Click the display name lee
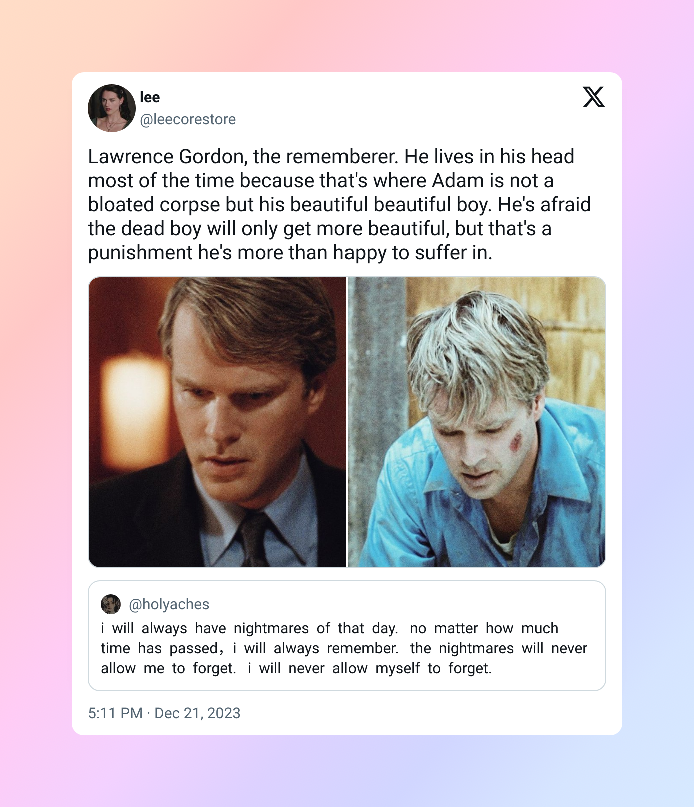Viewport: 694px width, 807px height. click(150, 97)
